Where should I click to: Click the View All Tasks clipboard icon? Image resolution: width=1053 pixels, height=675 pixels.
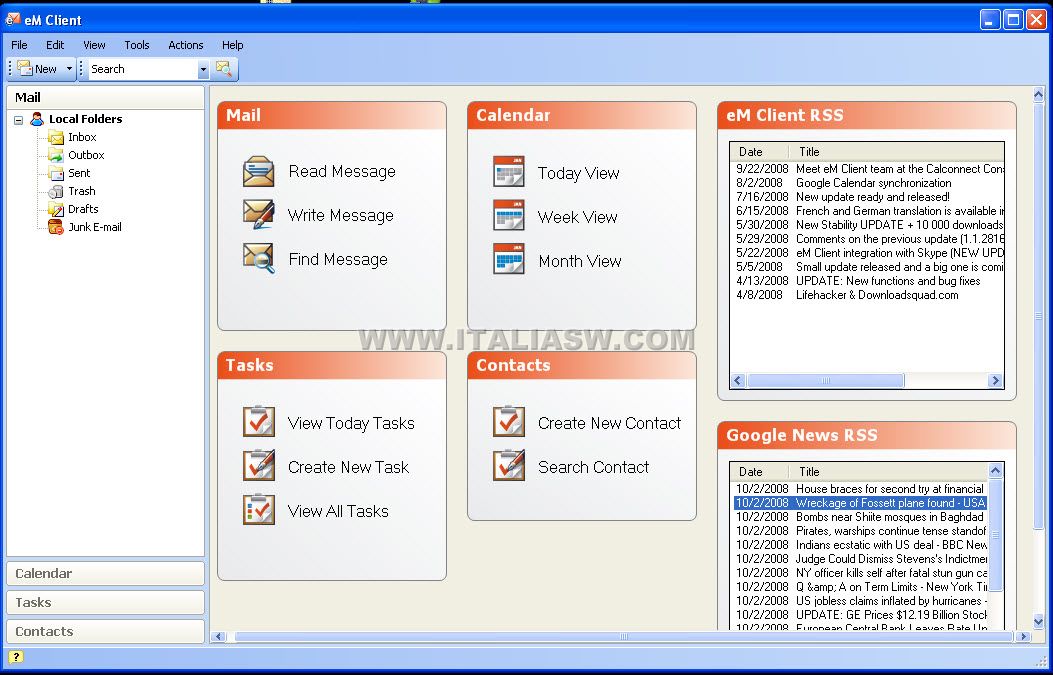pos(259,509)
